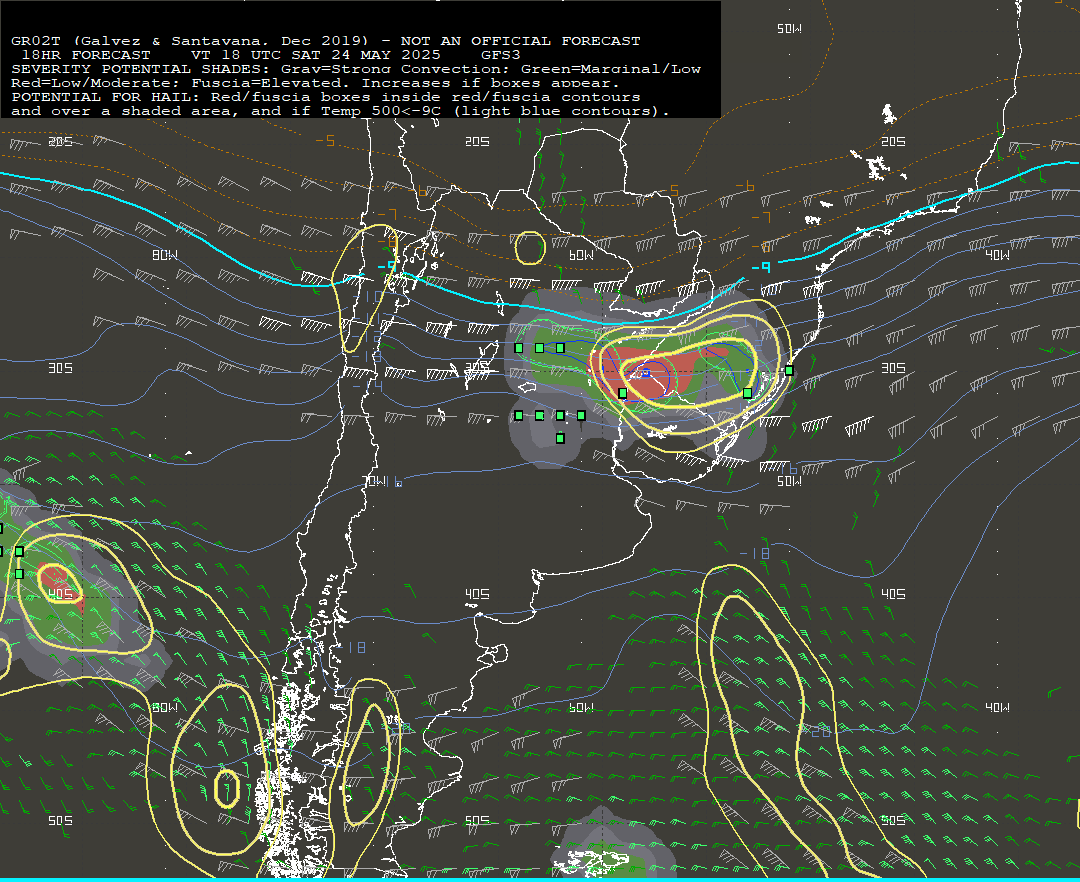Viewport: 1080px width, 882px height.
Task: Select the leftmost '50S' latitude label
Action: [60, 820]
